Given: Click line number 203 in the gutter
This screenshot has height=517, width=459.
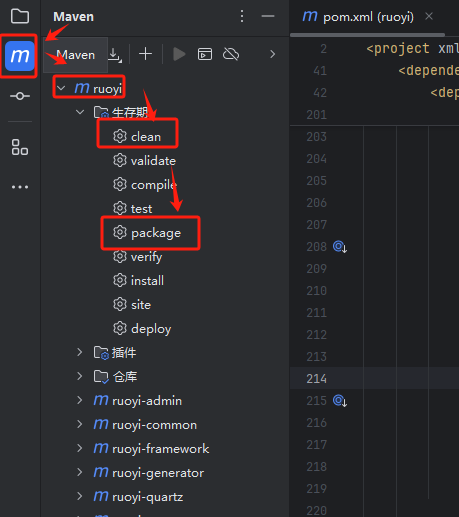Looking at the screenshot, I should [316, 137].
